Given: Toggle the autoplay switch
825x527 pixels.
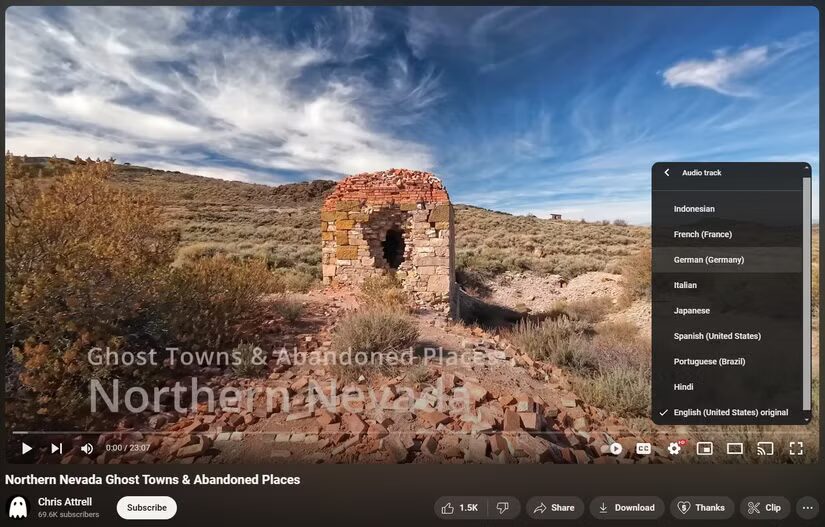Looking at the screenshot, I should (x=614, y=449).
